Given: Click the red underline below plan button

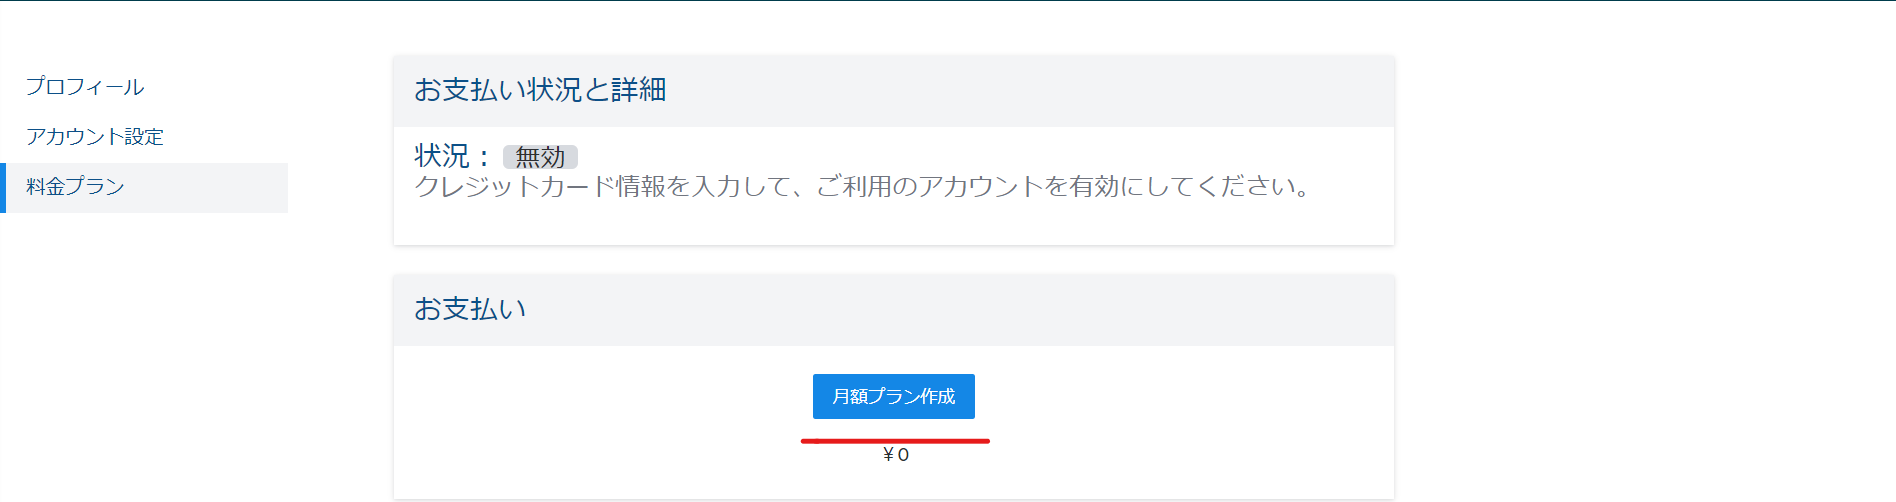Looking at the screenshot, I should coord(895,440).
